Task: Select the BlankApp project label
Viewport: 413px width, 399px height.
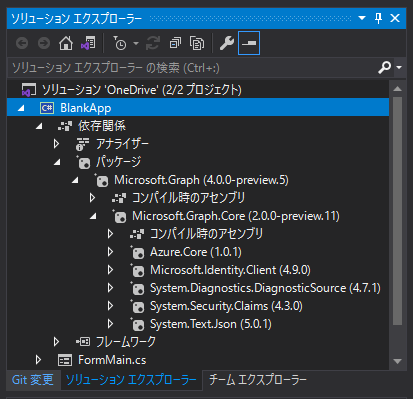Action: (x=86, y=108)
